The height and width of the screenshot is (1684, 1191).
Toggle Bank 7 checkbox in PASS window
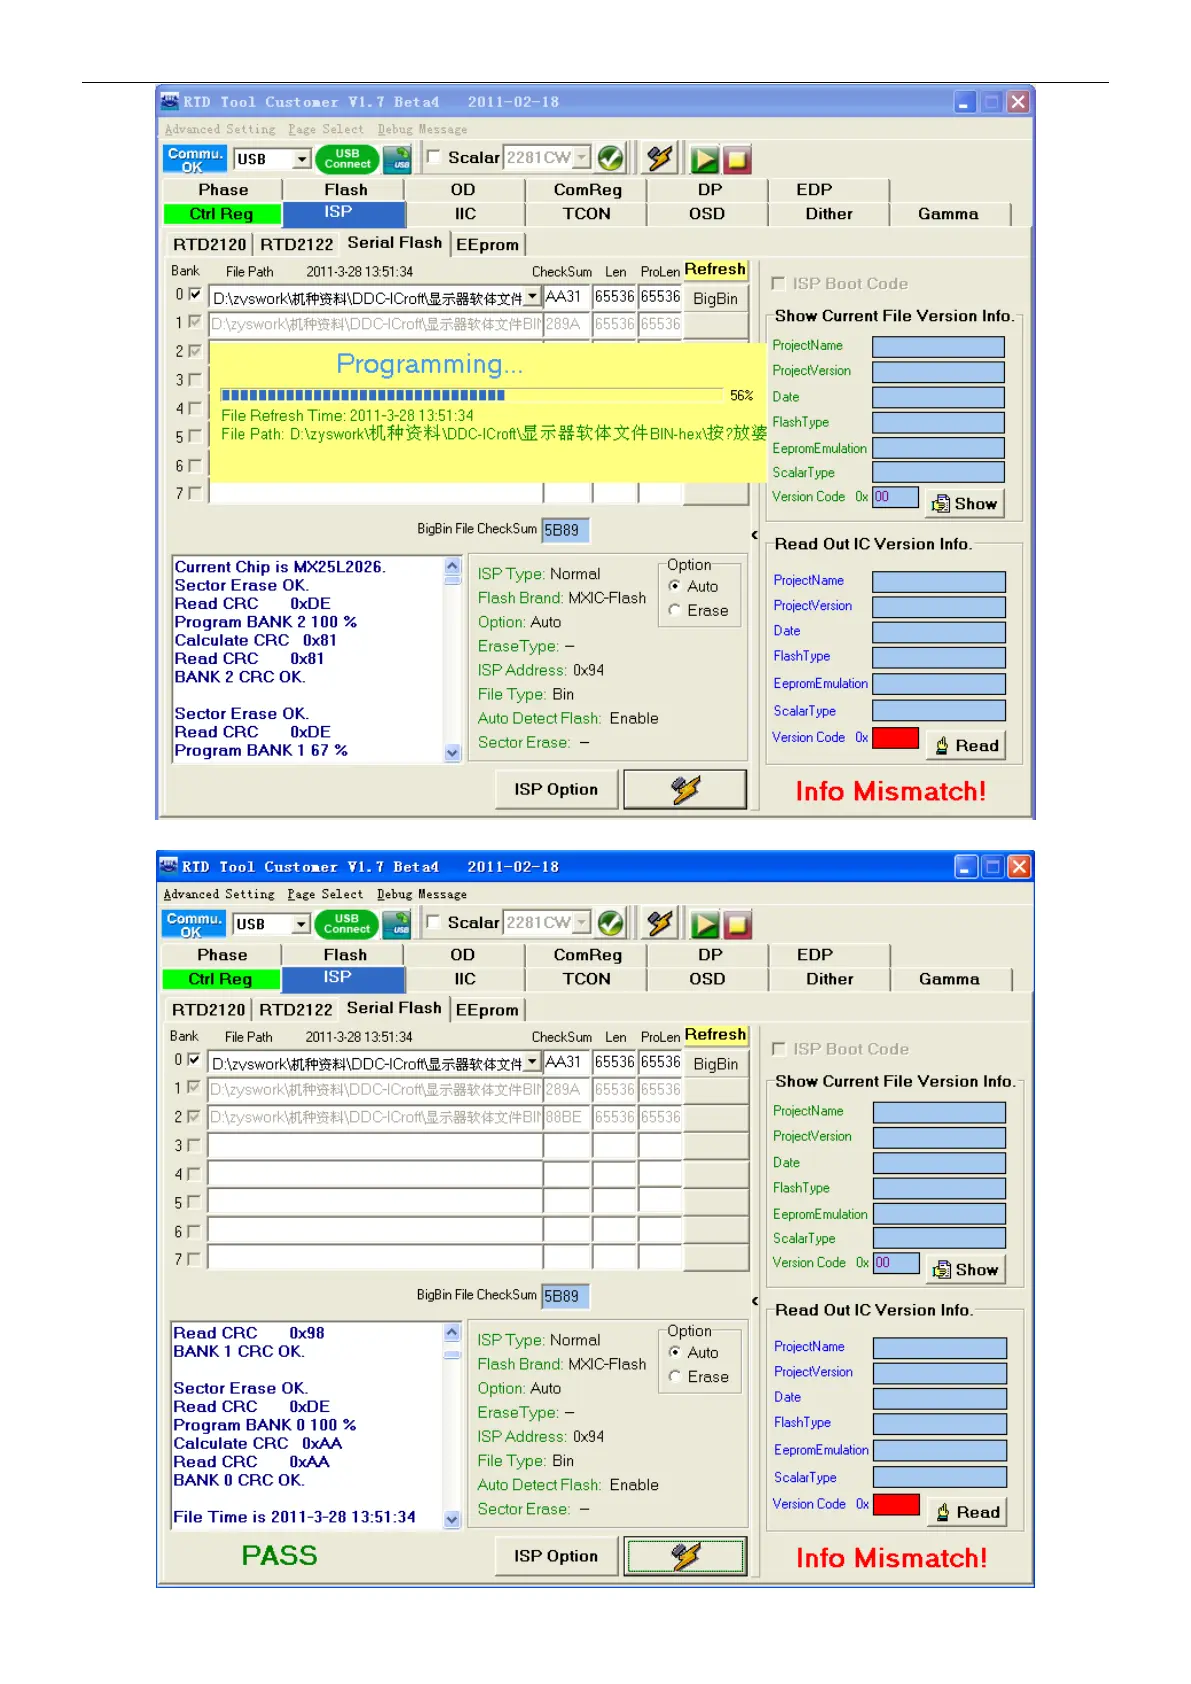coord(194,1259)
